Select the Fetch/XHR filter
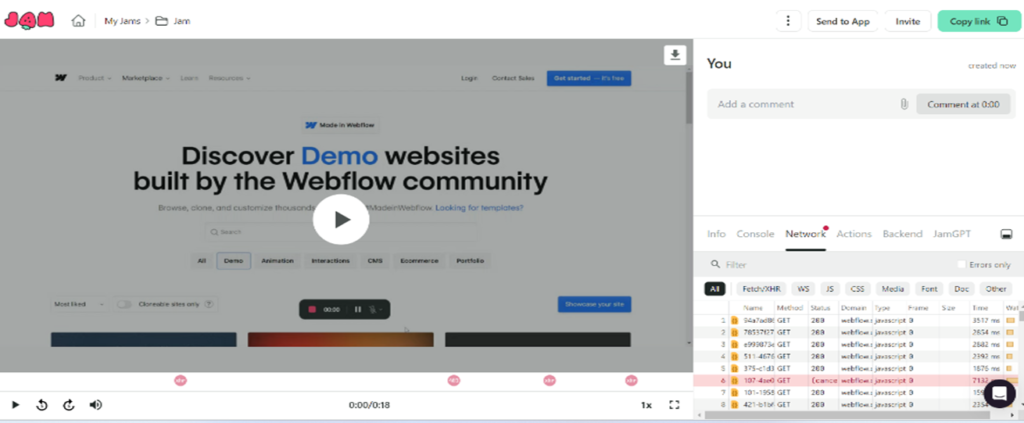Screen dimensions: 1024x423 pos(760,289)
